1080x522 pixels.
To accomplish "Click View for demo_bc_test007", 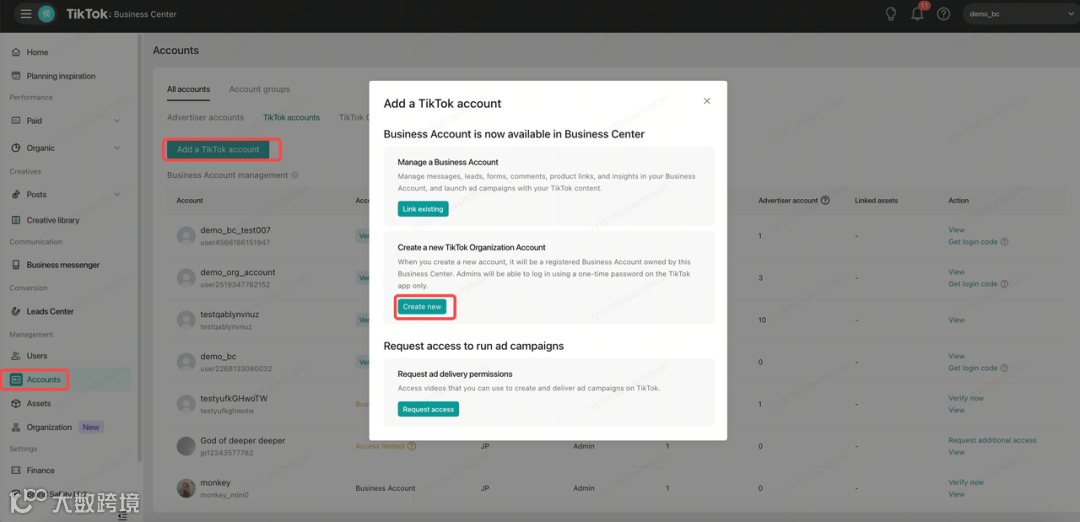I will pos(956,230).
